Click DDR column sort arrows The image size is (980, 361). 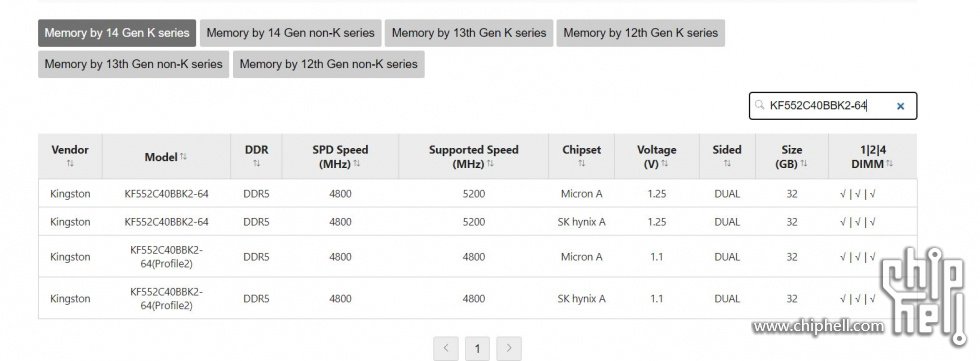pos(256,164)
